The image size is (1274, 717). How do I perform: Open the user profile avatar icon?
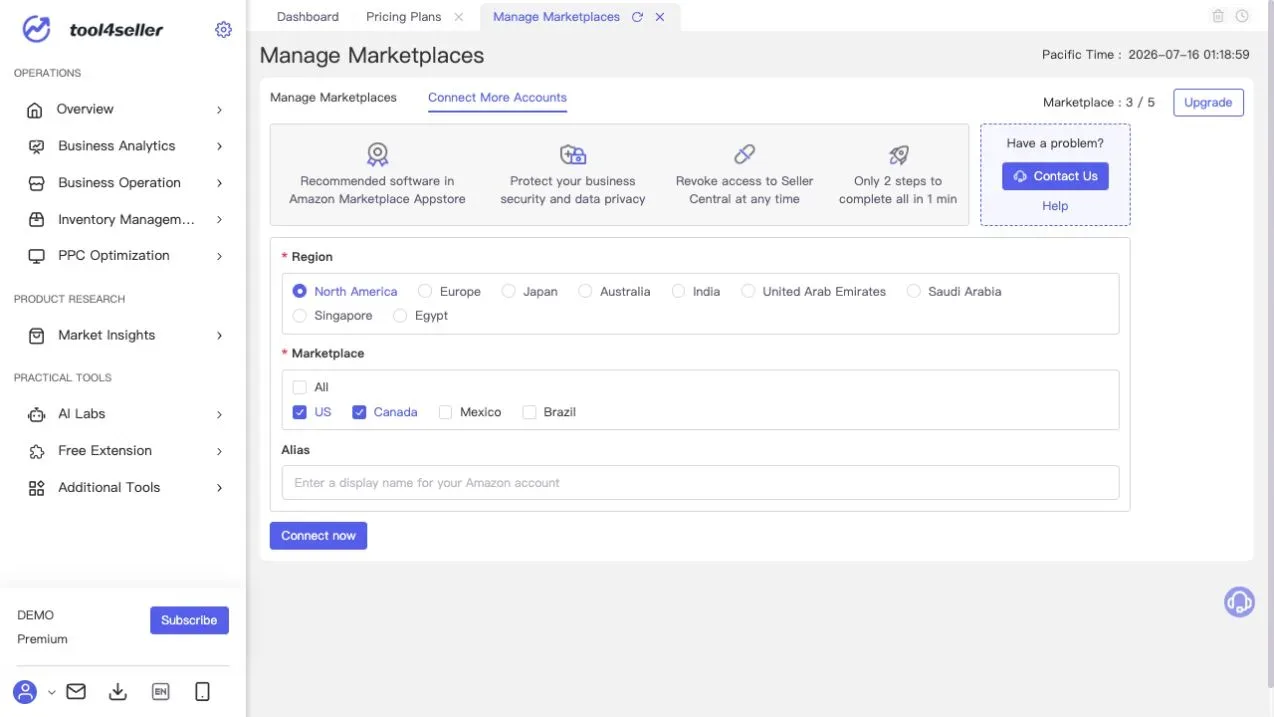(x=25, y=691)
